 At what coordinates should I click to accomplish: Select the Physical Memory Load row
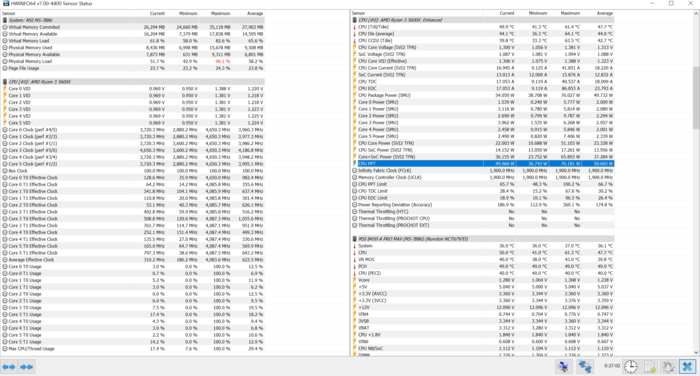pyautogui.click(x=133, y=61)
